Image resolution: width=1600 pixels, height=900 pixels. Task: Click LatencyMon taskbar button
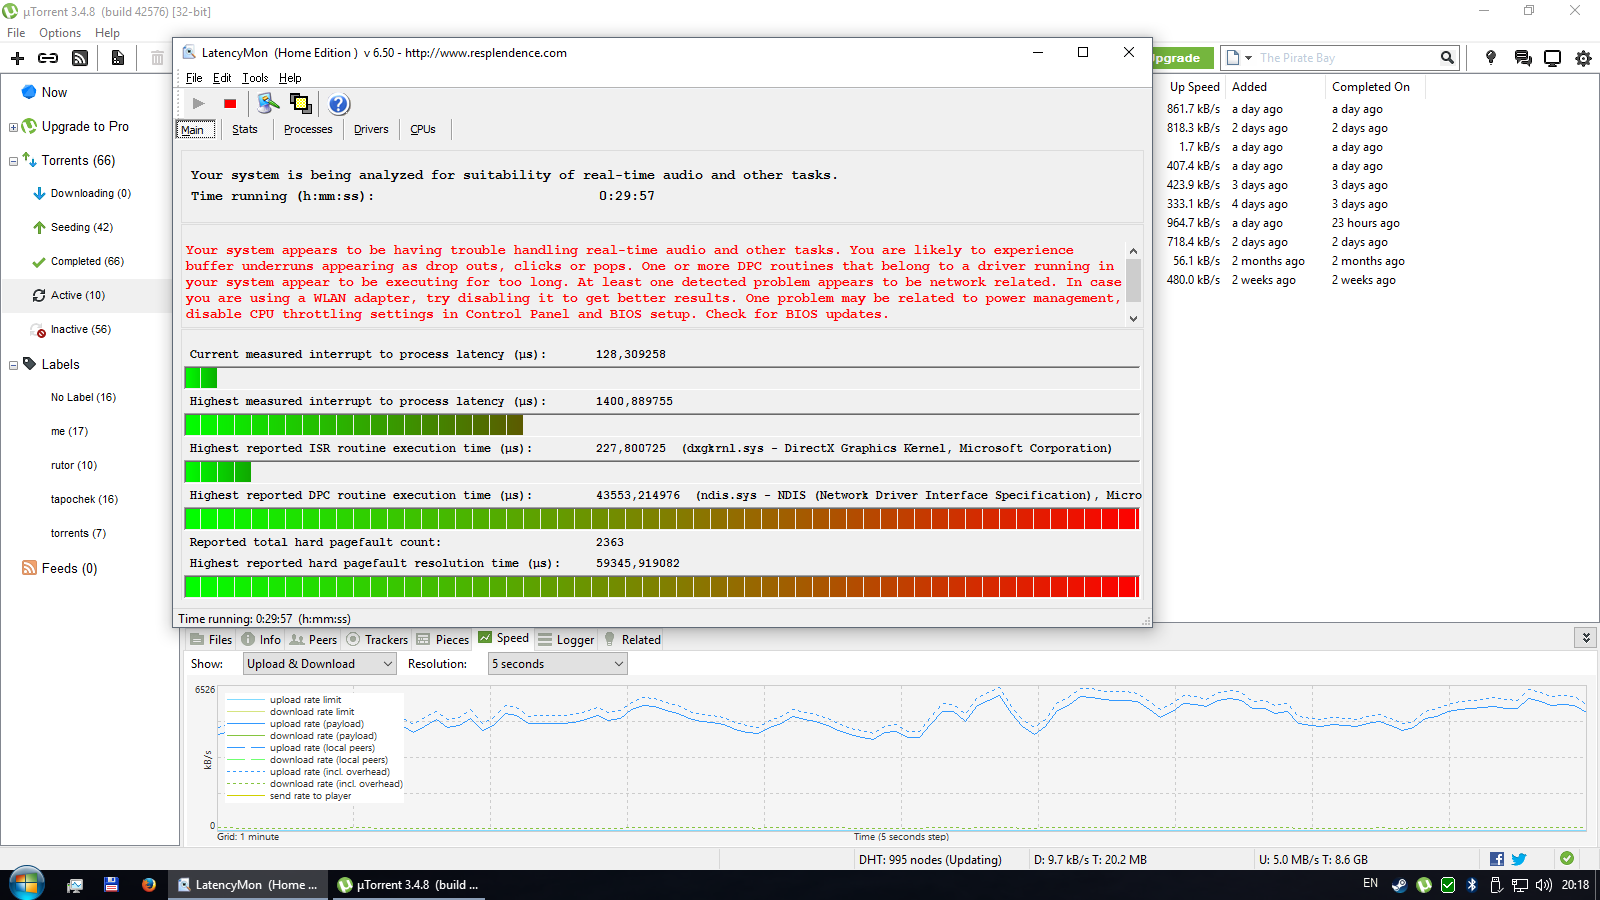(249, 885)
